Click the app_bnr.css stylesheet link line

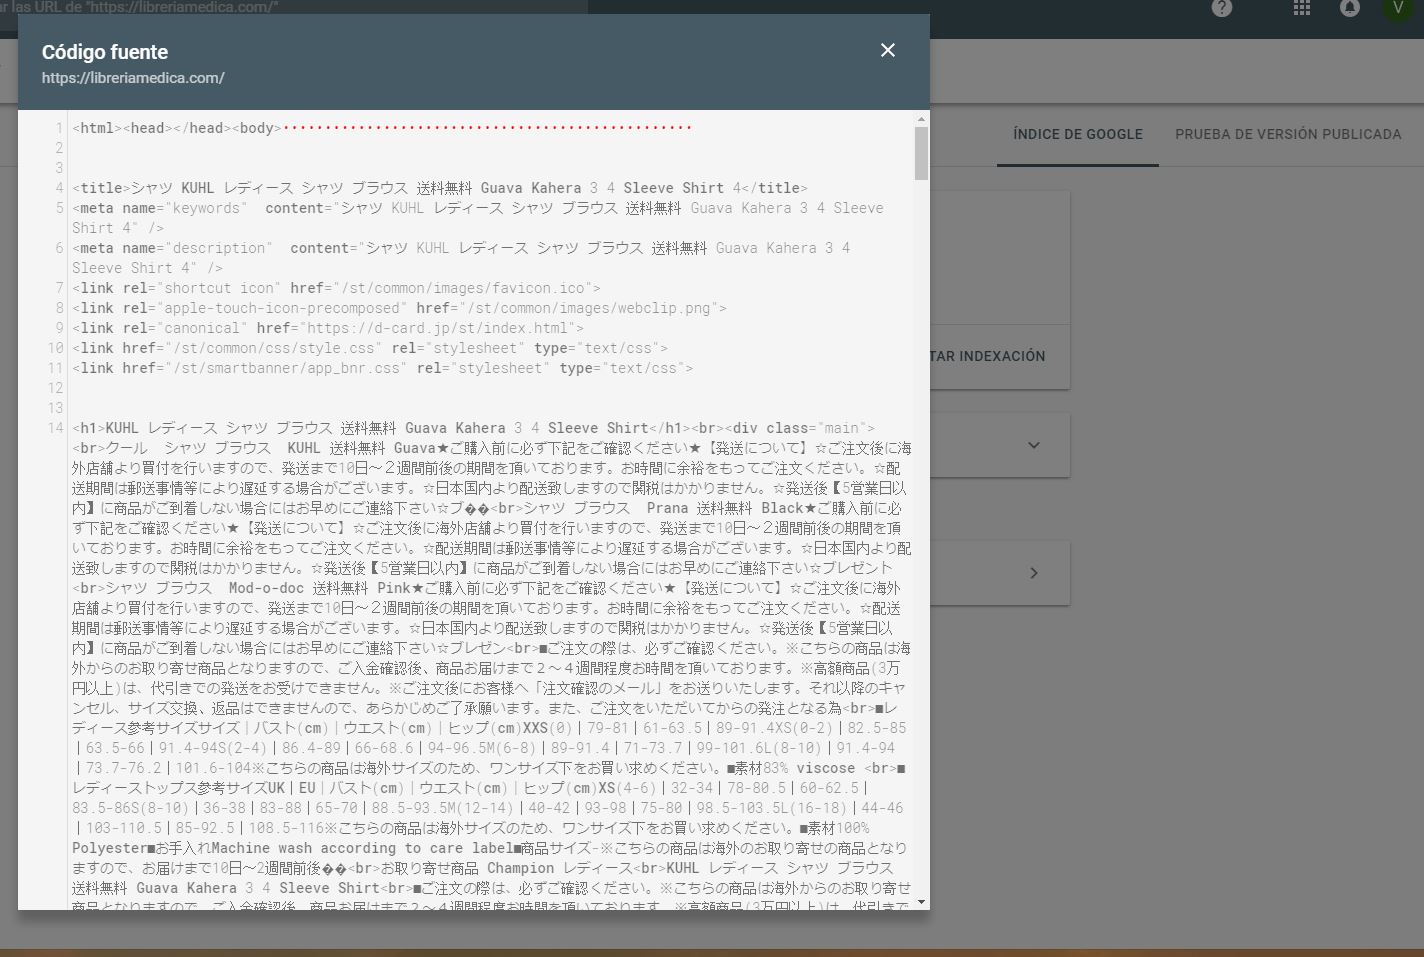tap(382, 368)
